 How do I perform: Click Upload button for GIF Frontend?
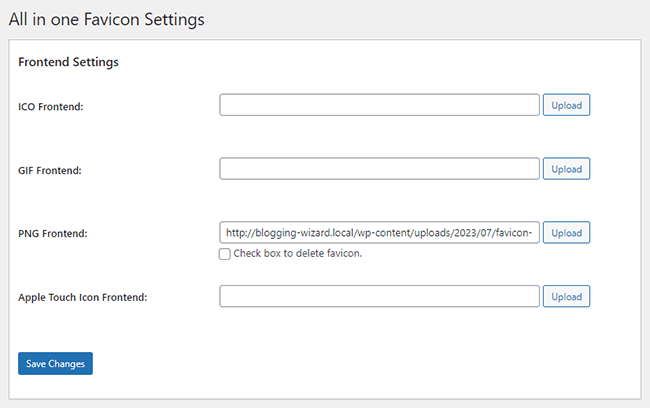coord(566,169)
